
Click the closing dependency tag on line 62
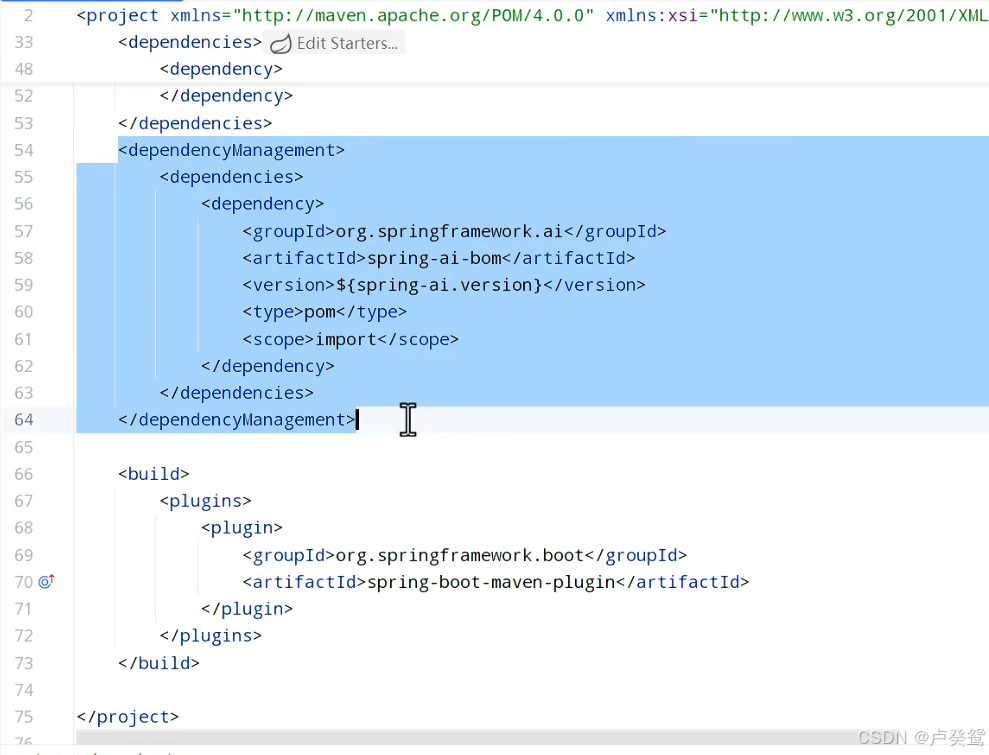tap(267, 366)
